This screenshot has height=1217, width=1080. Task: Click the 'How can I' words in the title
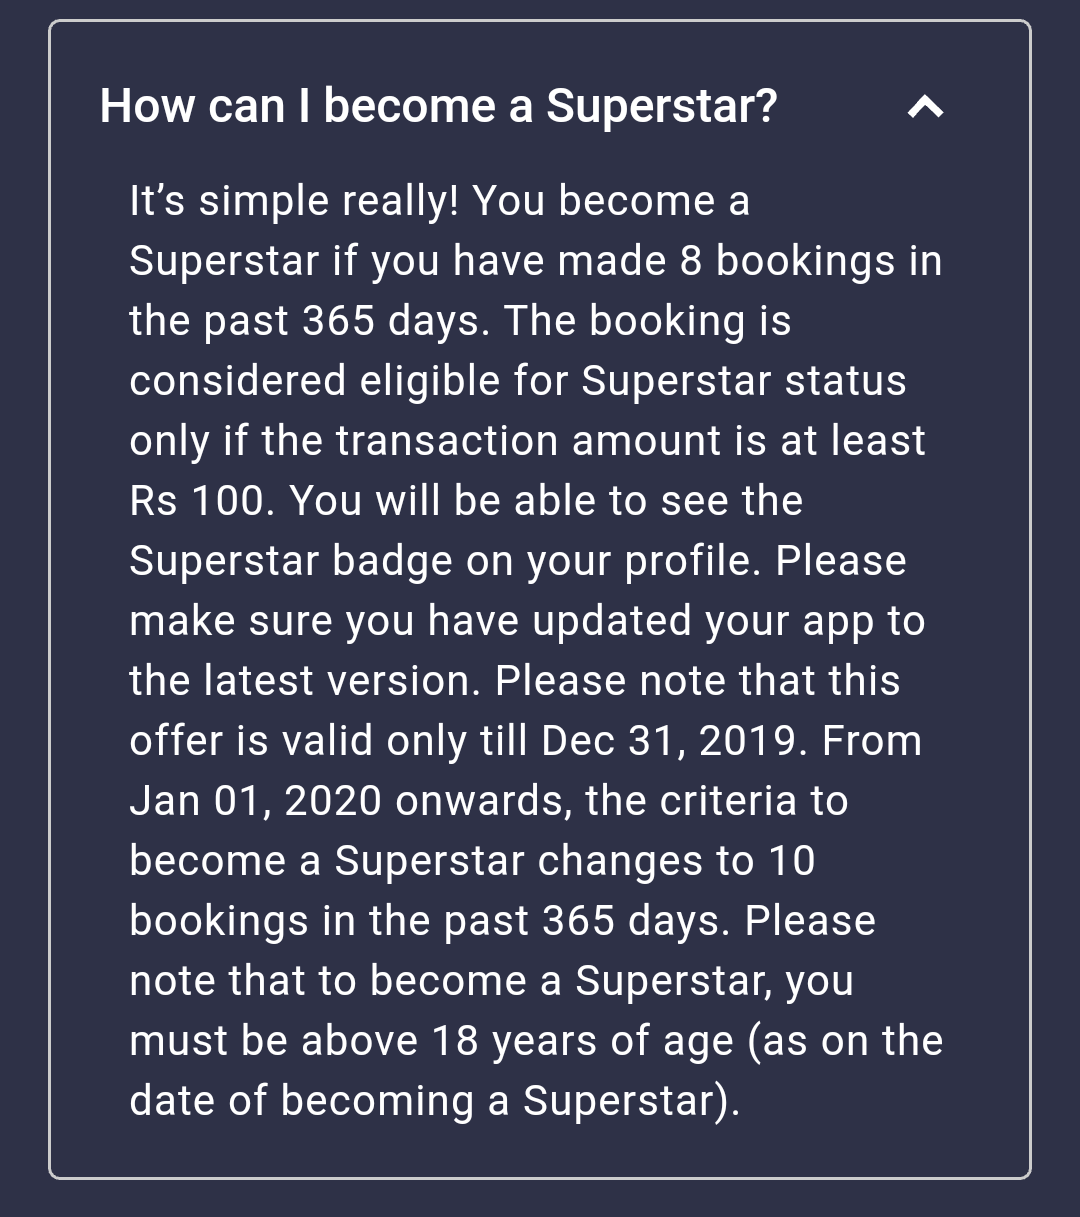click(205, 107)
